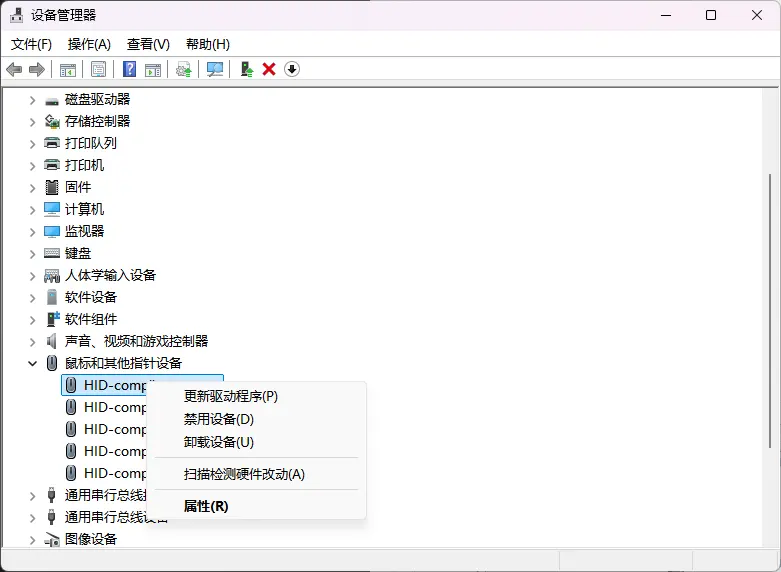Open the 操作(A) menu
The width and height of the screenshot is (781, 572).
[89, 44]
